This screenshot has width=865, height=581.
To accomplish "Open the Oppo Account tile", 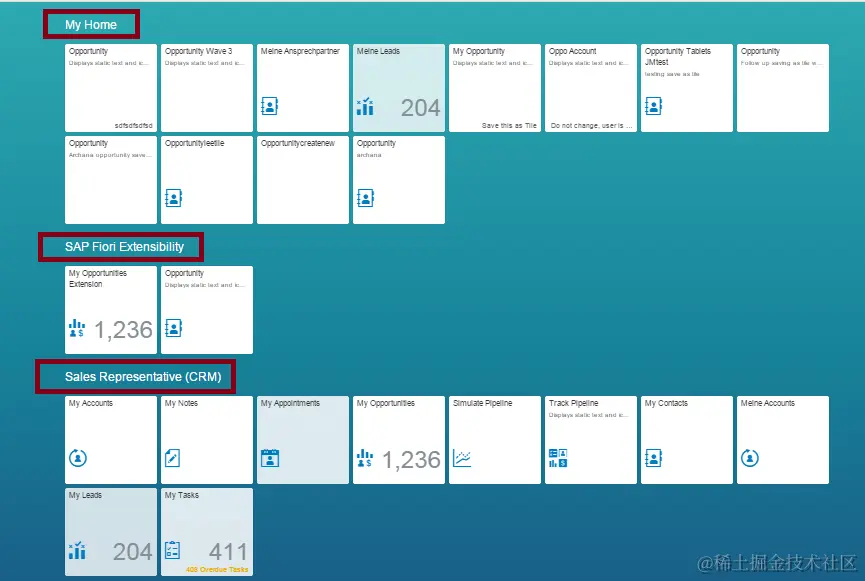I will tap(591, 88).
